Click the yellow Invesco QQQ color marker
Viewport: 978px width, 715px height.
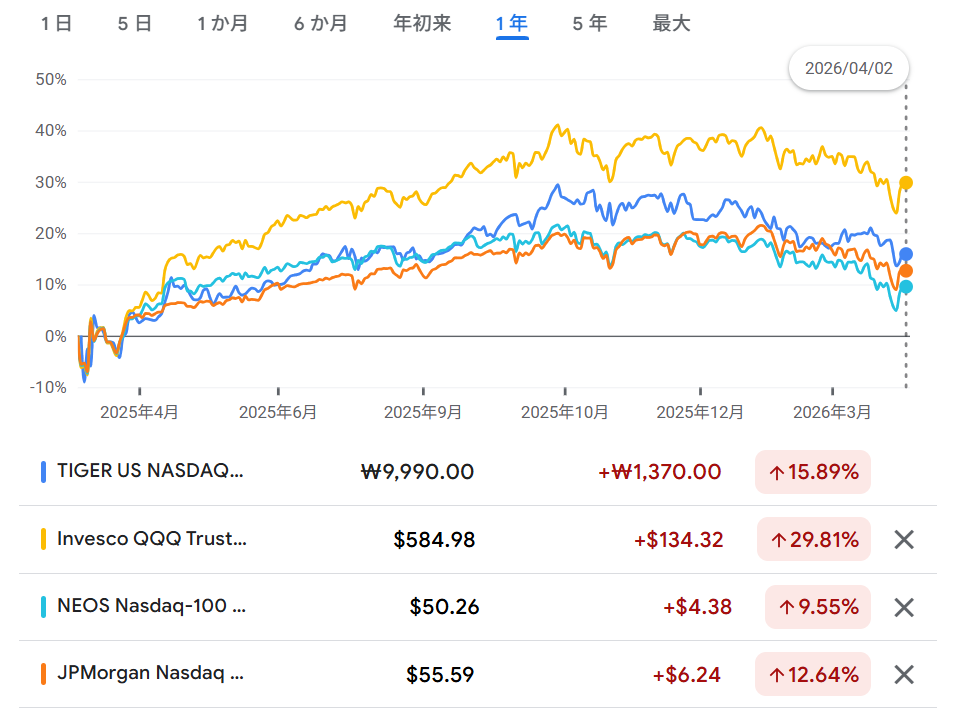(x=43, y=540)
